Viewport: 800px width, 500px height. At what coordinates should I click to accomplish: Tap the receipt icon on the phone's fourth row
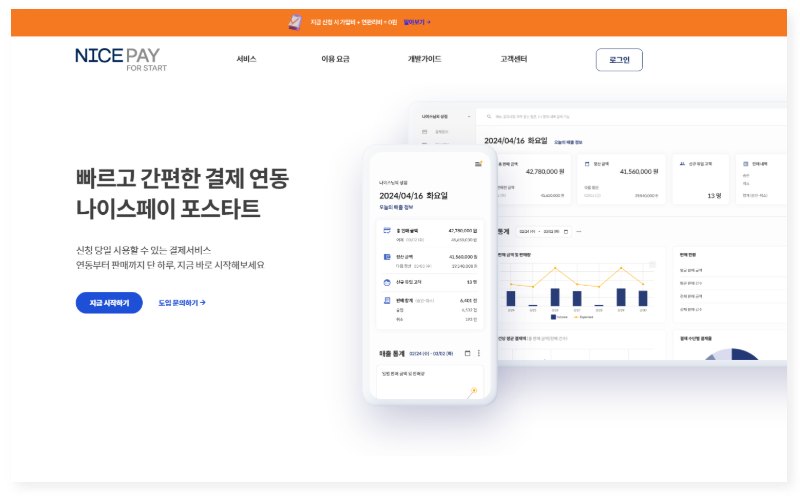click(x=387, y=301)
